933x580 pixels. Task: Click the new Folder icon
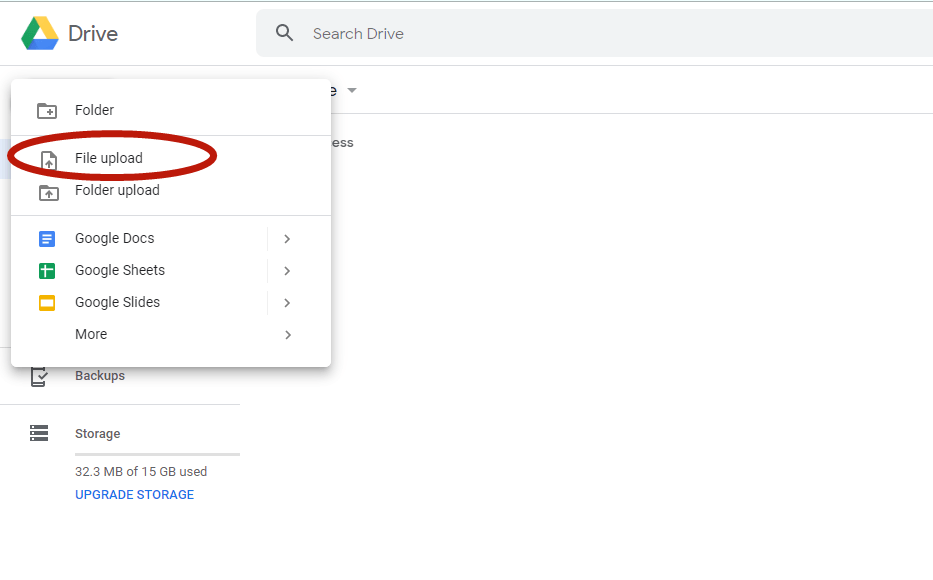pyautogui.click(x=47, y=111)
